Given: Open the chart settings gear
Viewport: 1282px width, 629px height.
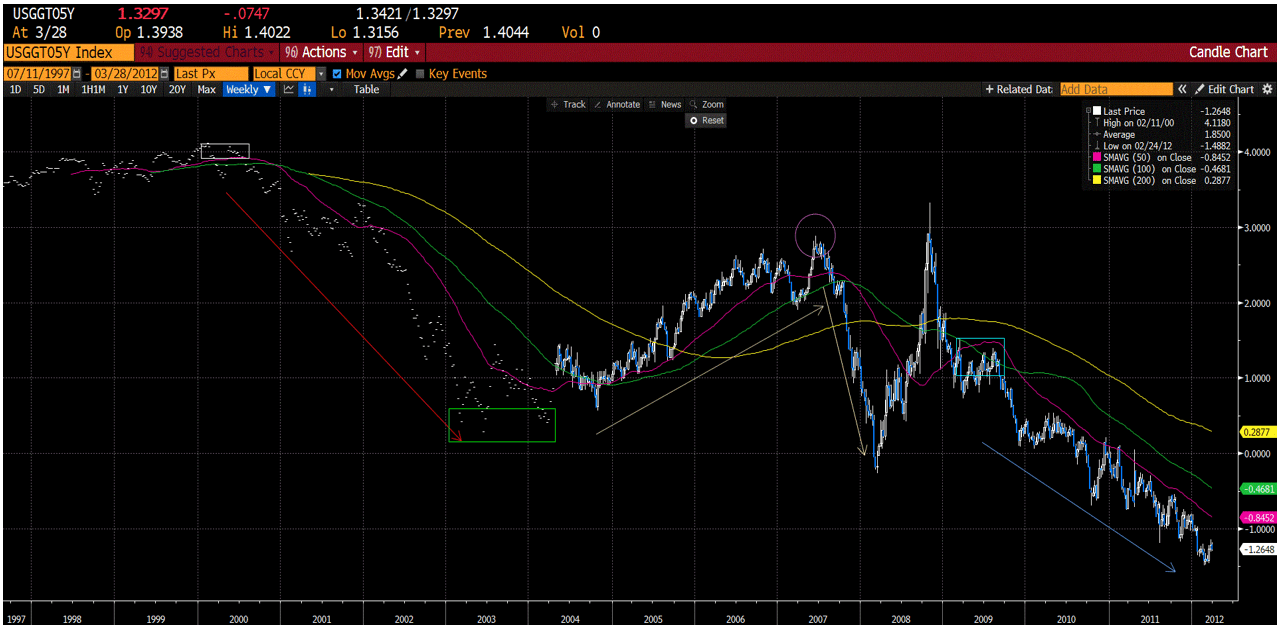Looking at the screenshot, I should point(1267,89).
